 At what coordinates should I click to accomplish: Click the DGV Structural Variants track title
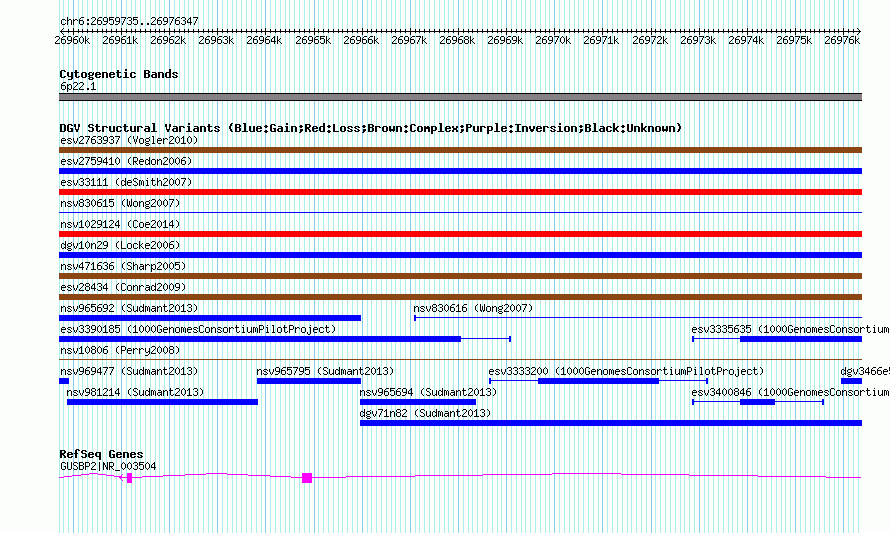point(370,128)
